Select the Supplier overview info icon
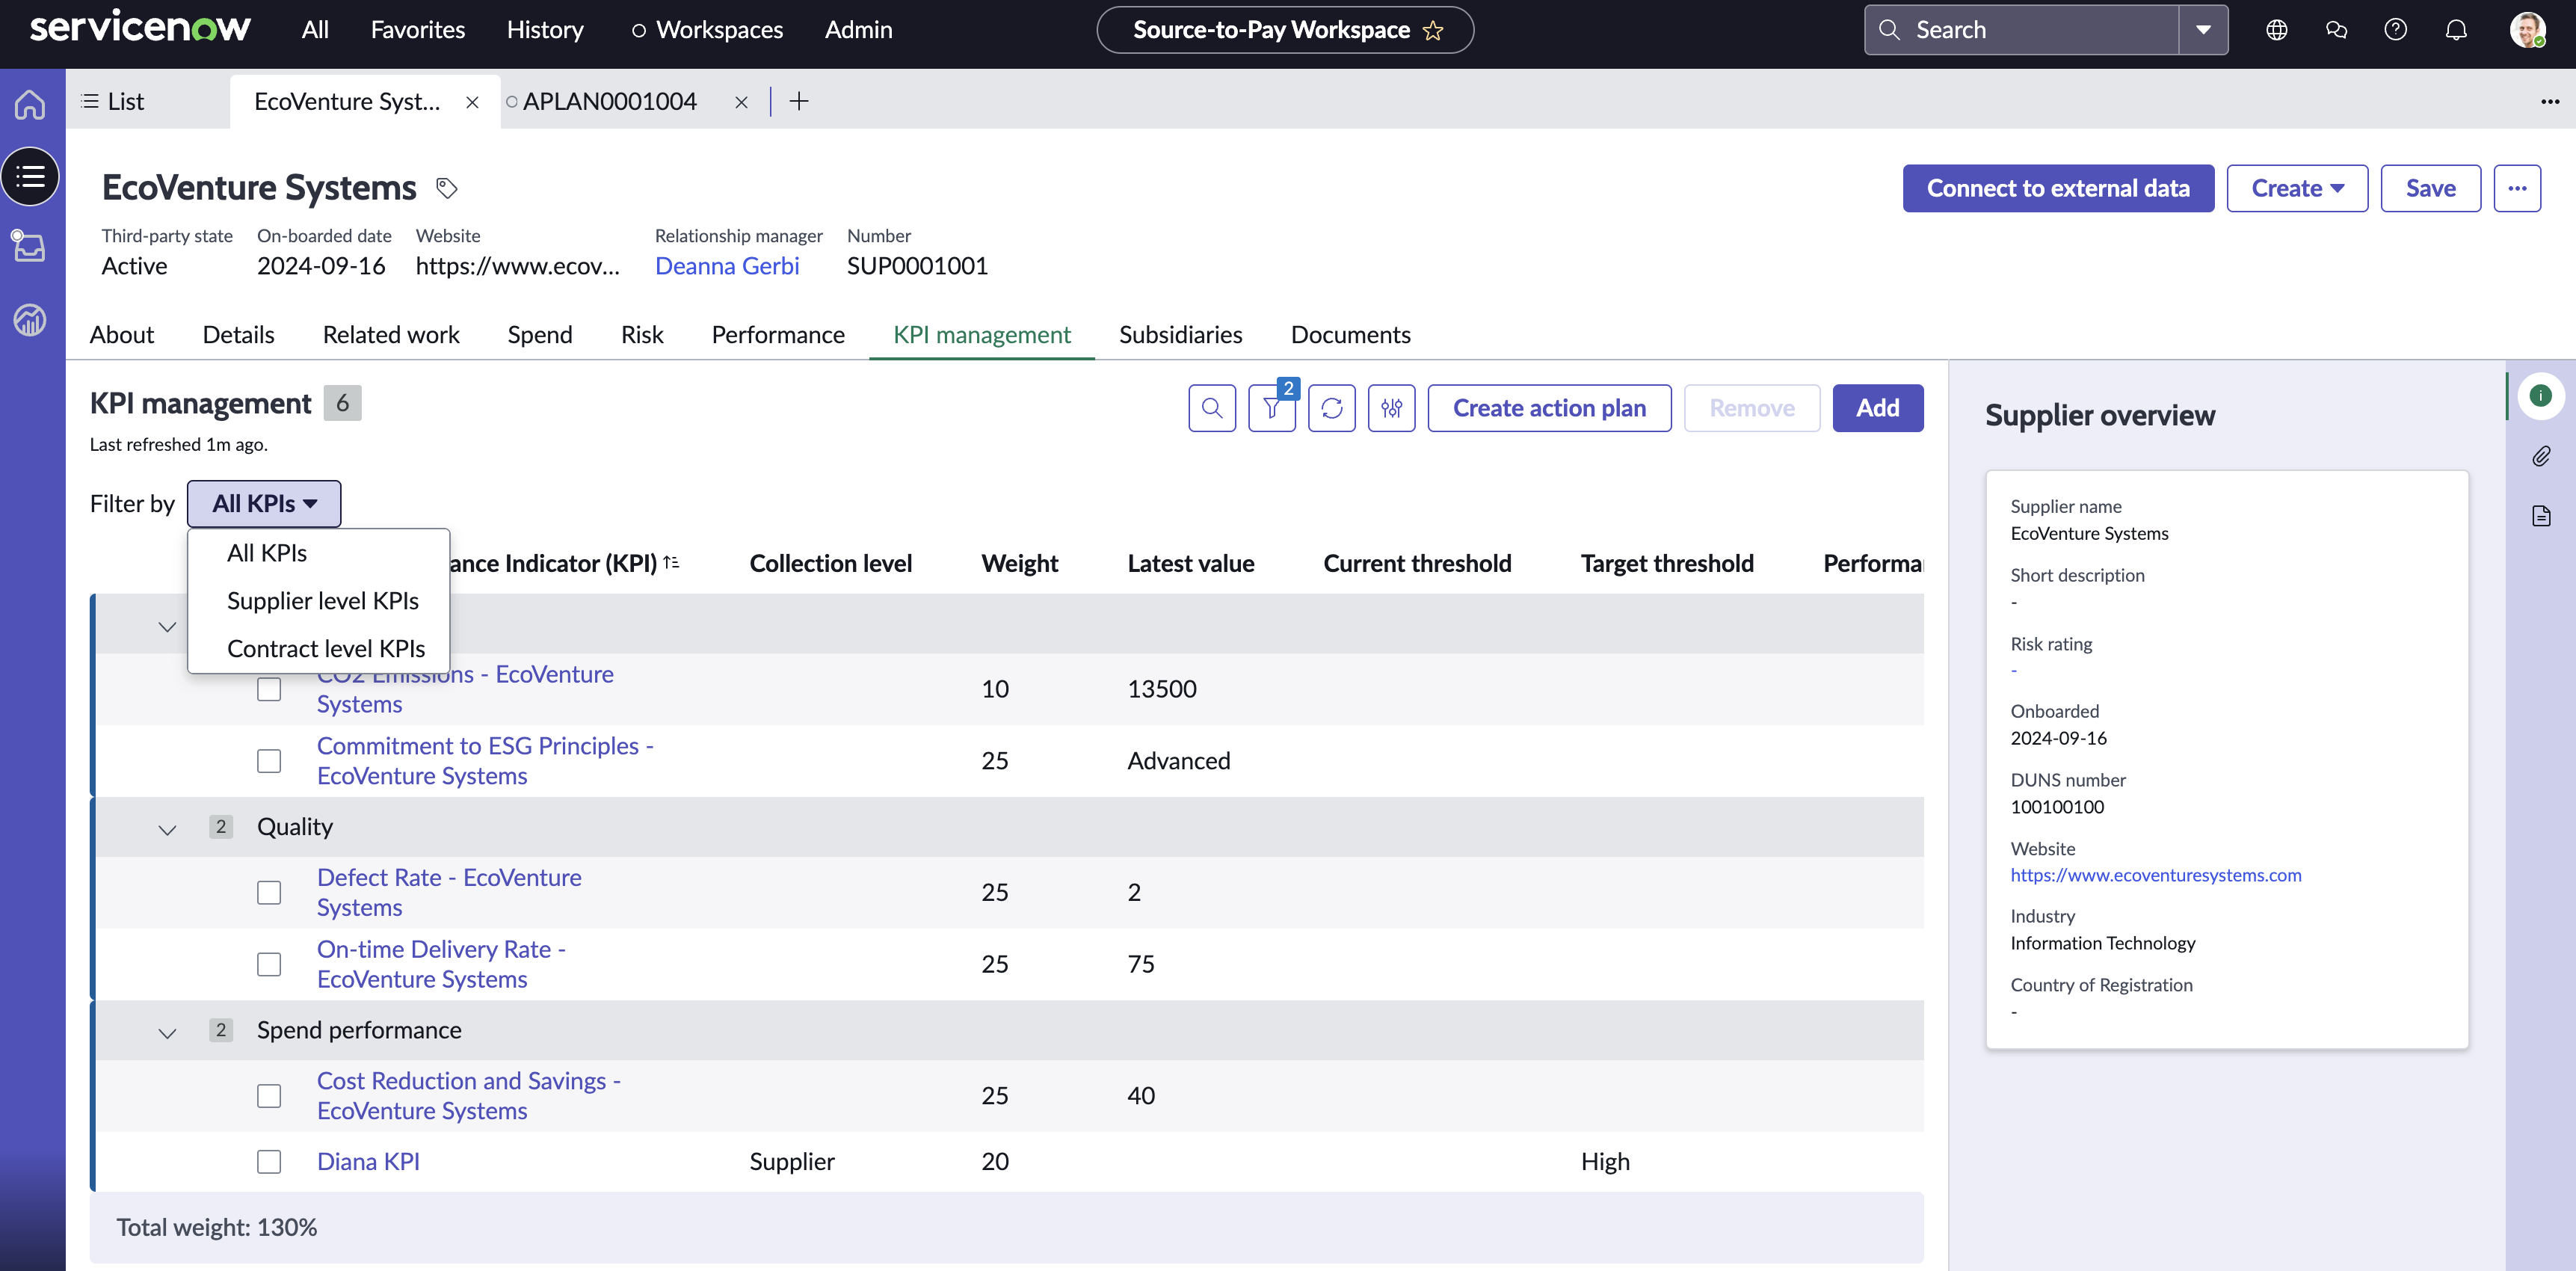2576x1271 pixels. click(2540, 396)
